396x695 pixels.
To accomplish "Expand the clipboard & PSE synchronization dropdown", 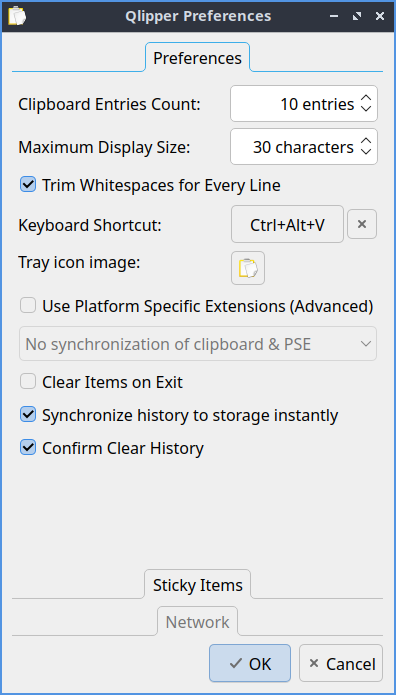I will [x=198, y=344].
